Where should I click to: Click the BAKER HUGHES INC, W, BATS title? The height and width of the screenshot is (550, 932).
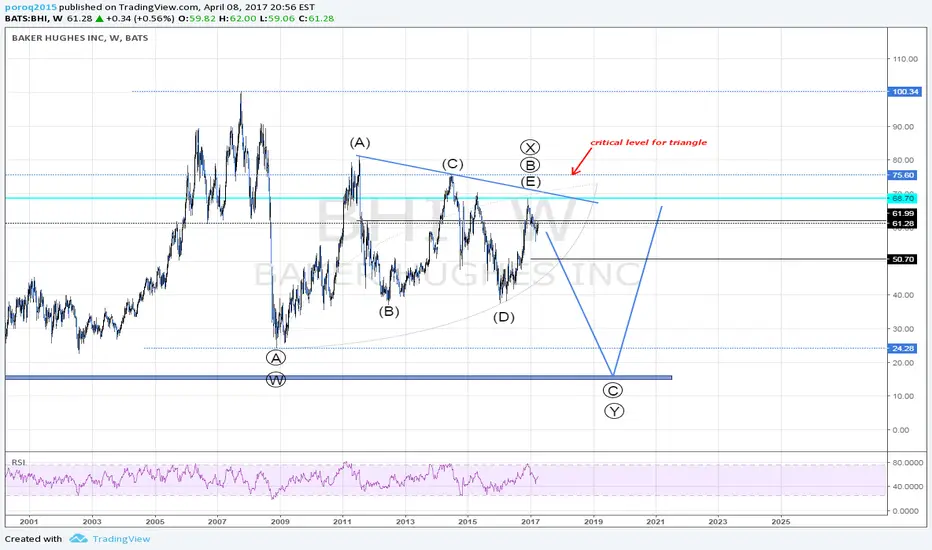coord(80,37)
